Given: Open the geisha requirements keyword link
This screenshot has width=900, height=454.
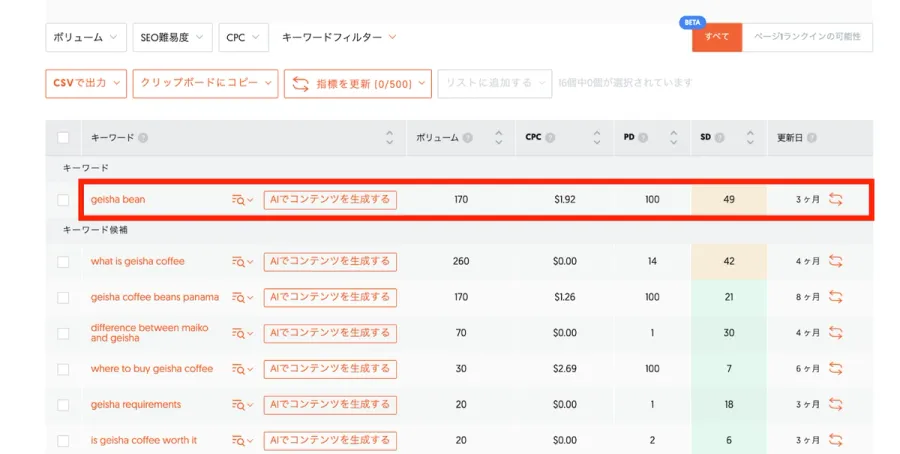Looking at the screenshot, I should pyautogui.click(x=136, y=405).
